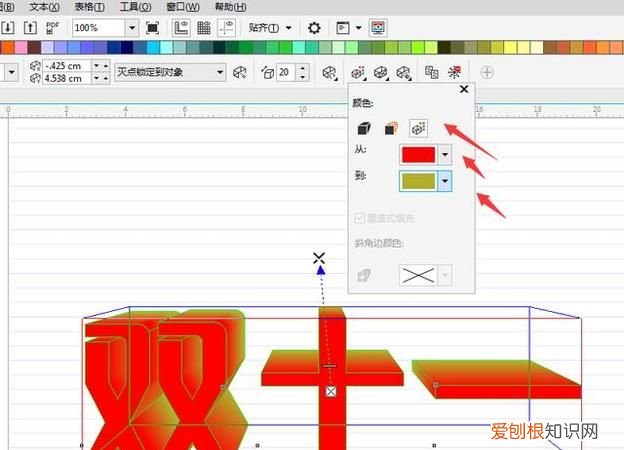This screenshot has width=624, height=450.
Task: Increase extrusion depth with up arrow
Action: coord(302,68)
